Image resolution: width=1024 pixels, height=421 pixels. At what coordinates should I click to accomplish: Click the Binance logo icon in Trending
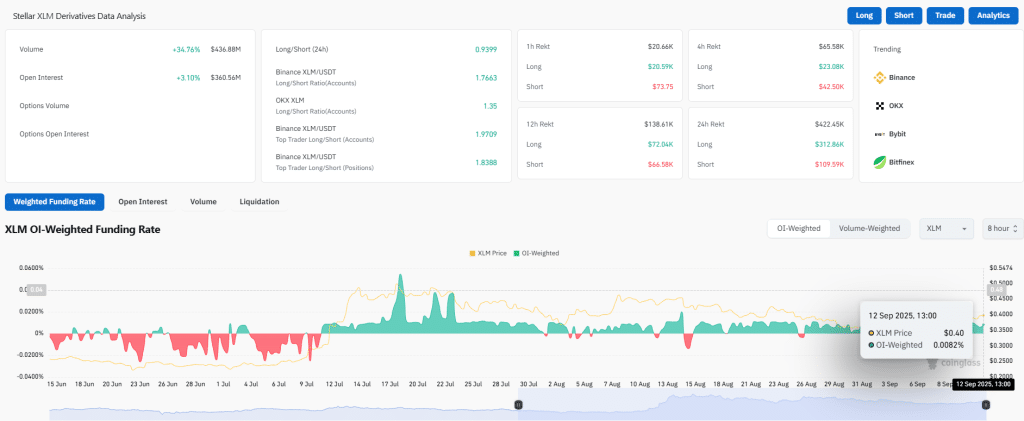pos(880,77)
